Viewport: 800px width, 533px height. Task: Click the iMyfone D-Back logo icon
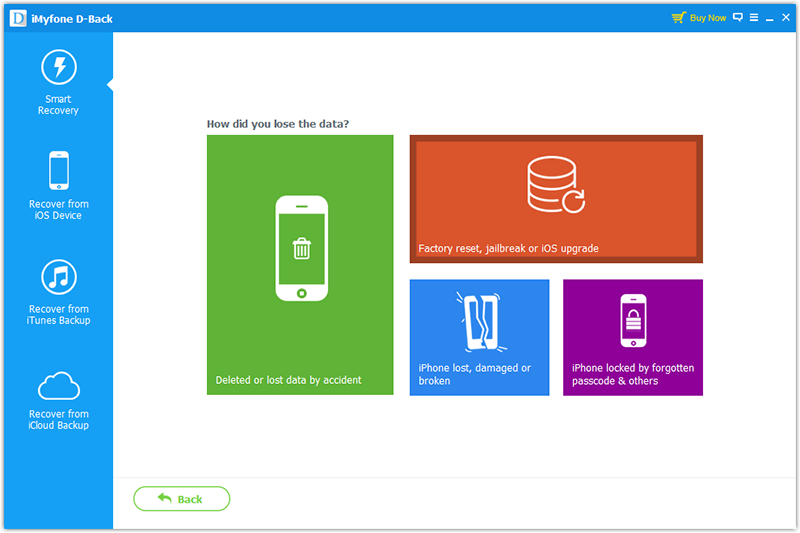(x=18, y=19)
